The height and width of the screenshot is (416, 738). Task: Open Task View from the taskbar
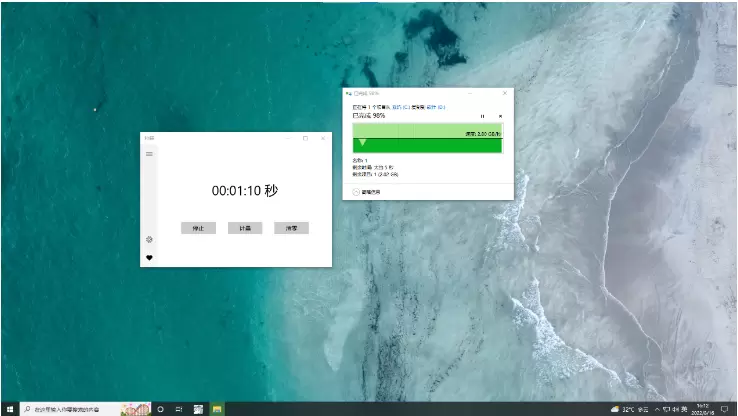[178, 409]
